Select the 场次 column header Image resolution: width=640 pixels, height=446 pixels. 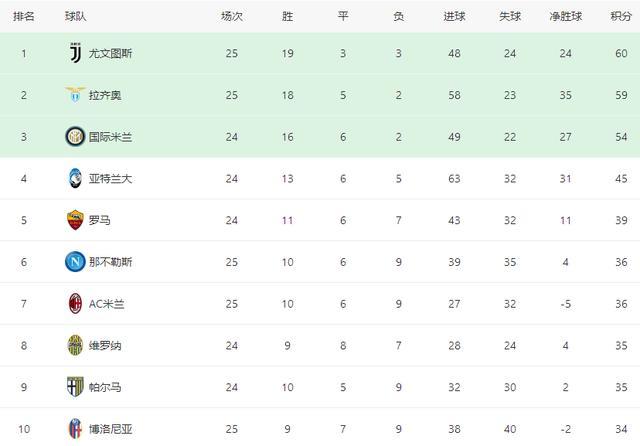point(231,16)
